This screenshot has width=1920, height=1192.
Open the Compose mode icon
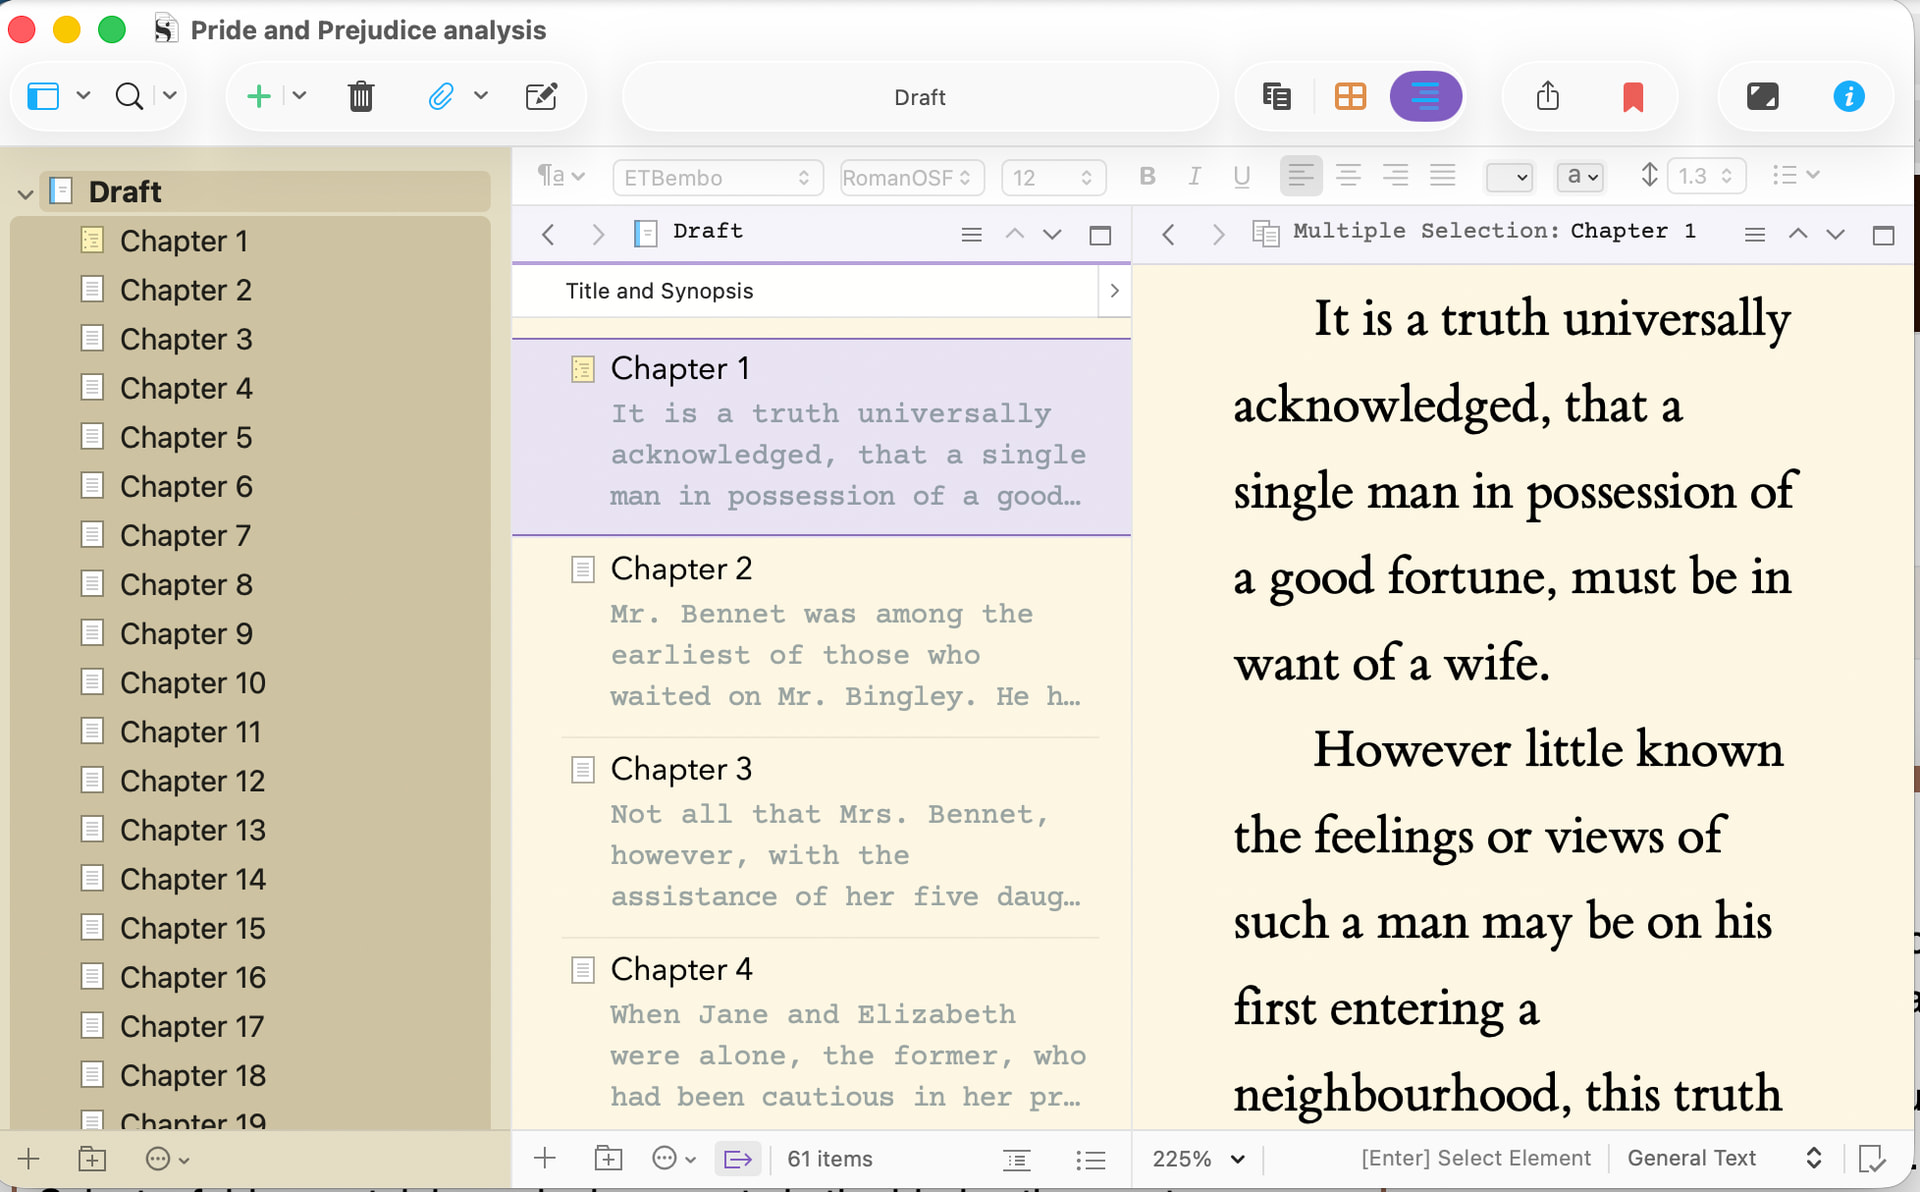coord(1762,97)
